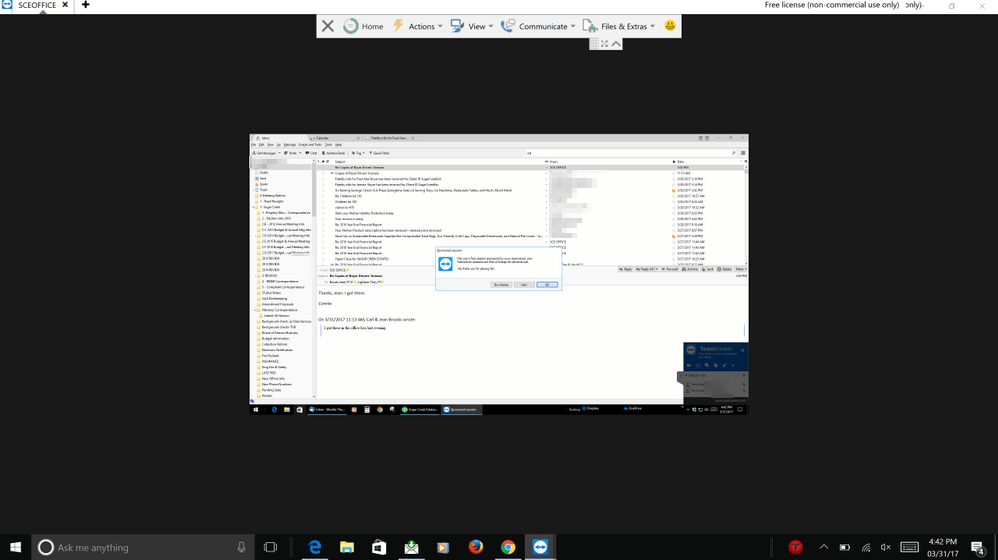This screenshot has height=560, width=998.
Task: Open Microsoft Edge from the taskbar
Action: click(315, 547)
